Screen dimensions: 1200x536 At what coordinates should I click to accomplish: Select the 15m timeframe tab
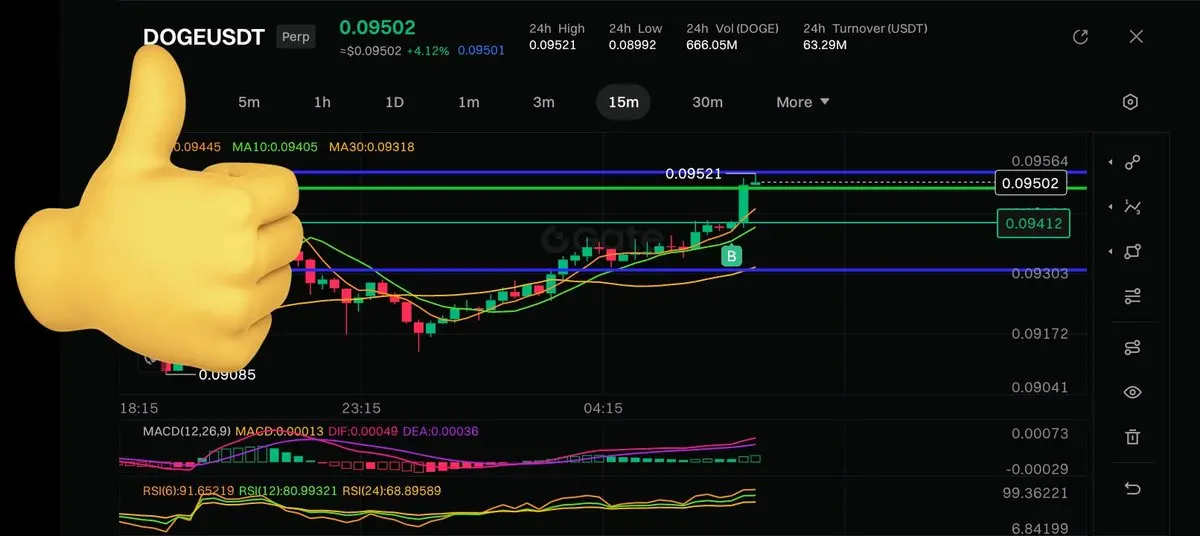click(624, 102)
